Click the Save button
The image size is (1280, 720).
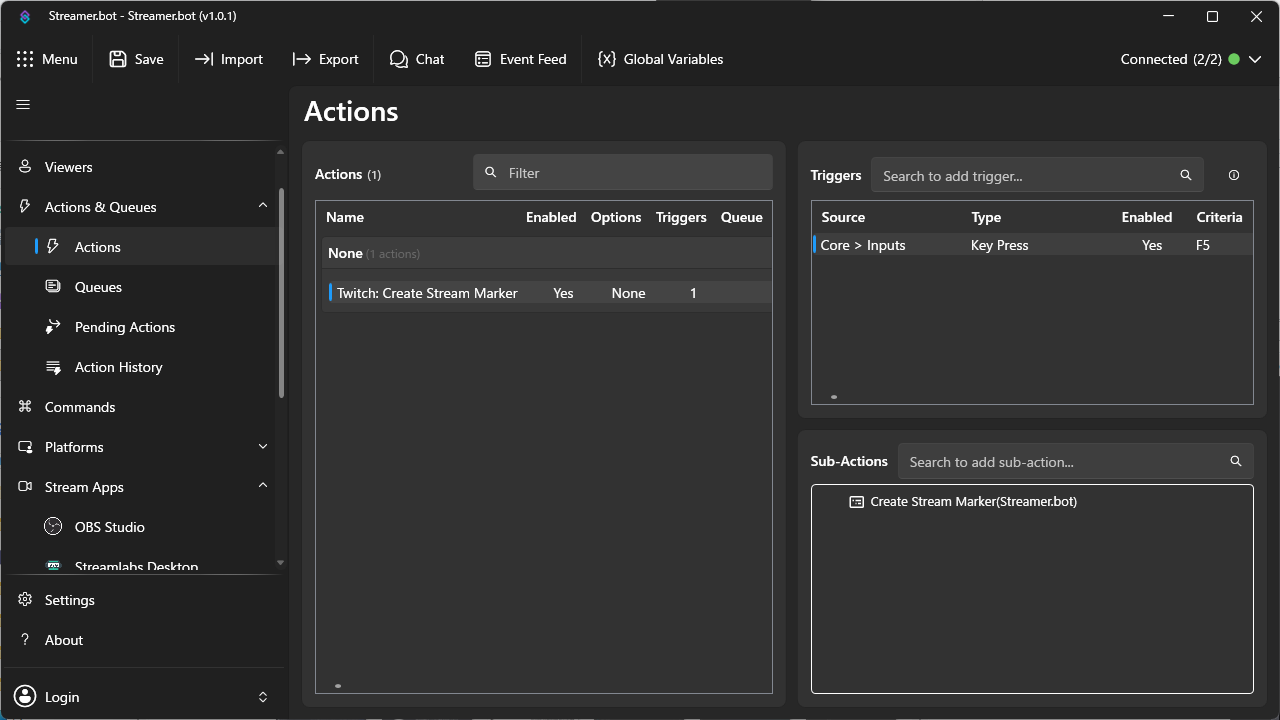coord(136,59)
